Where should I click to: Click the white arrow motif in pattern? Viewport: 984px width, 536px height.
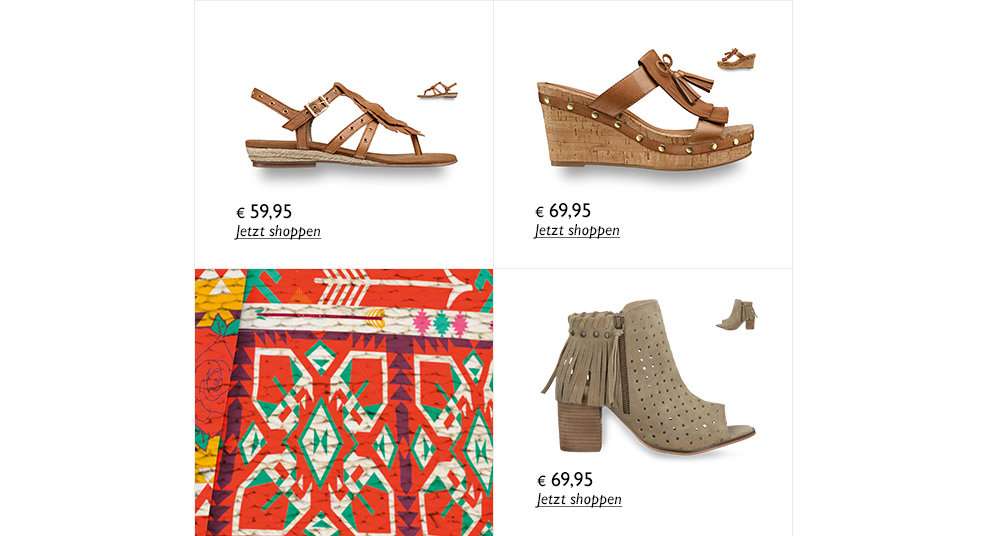(x=392, y=285)
